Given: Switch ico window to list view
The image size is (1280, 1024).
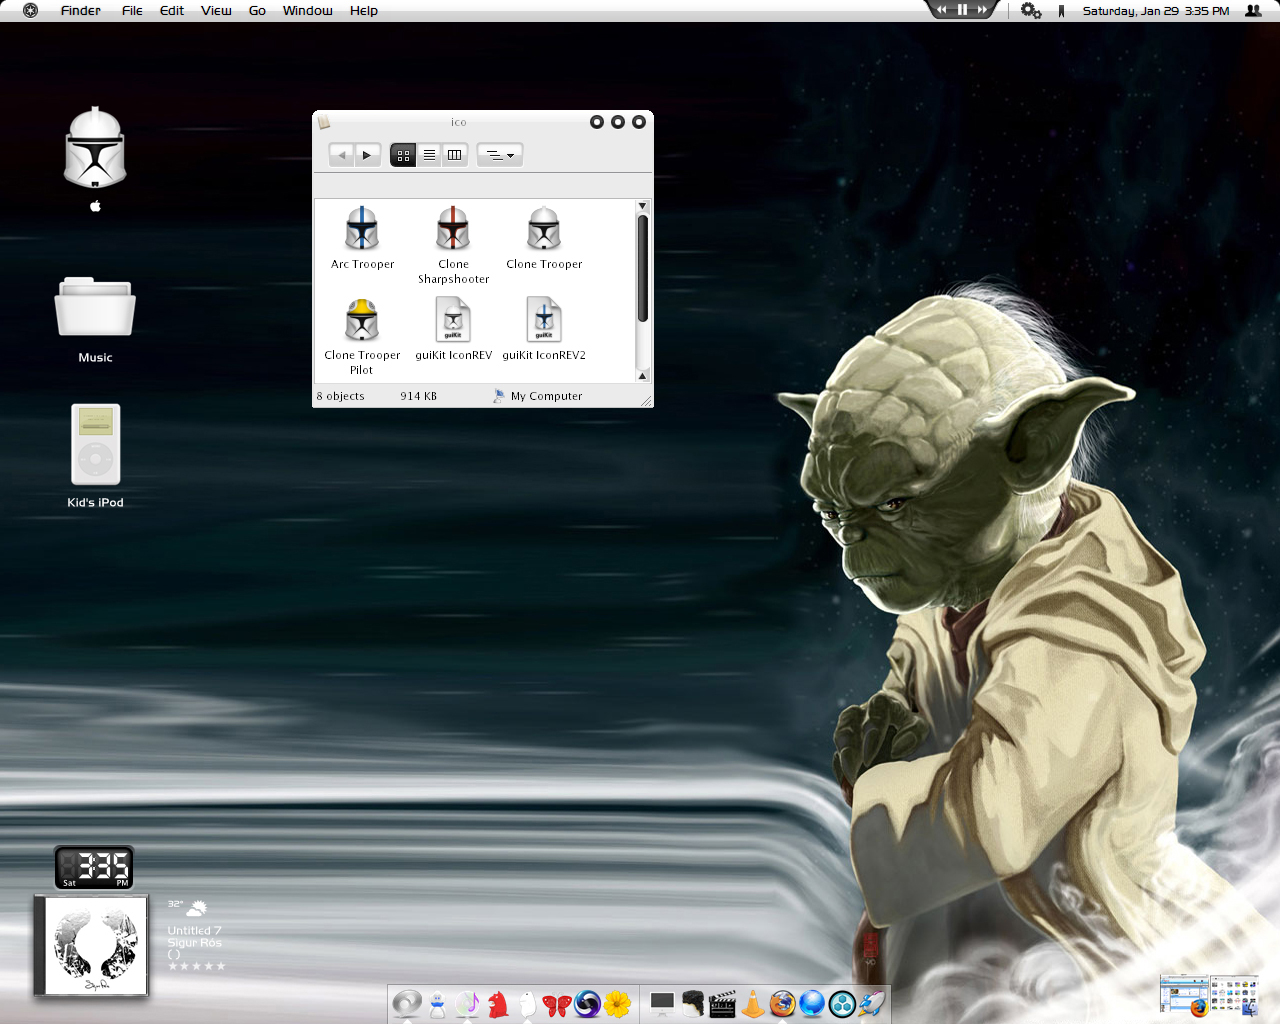Looking at the screenshot, I should coord(429,155).
